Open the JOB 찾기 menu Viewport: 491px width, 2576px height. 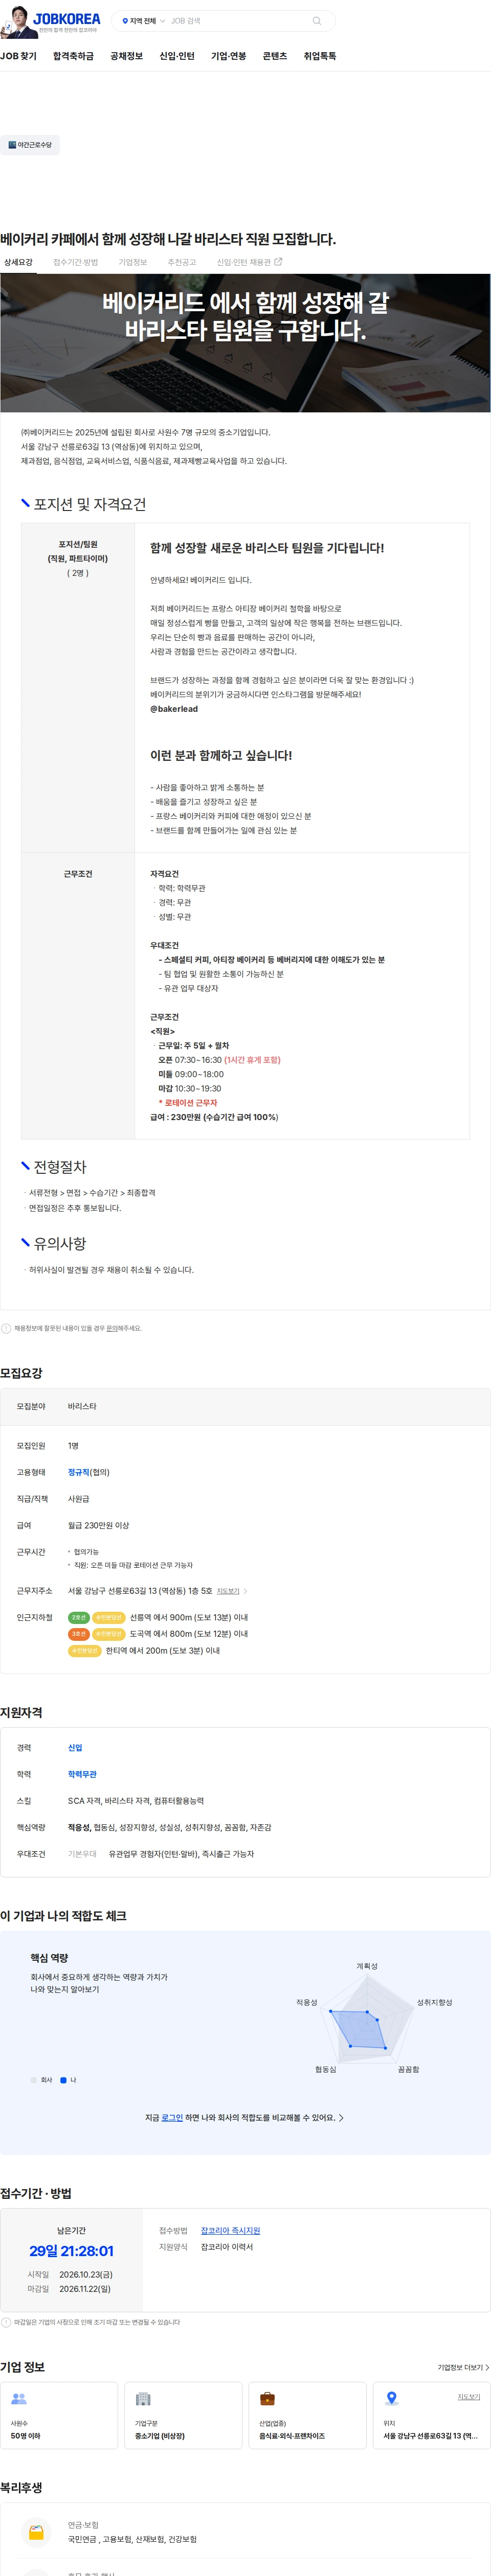(18, 56)
